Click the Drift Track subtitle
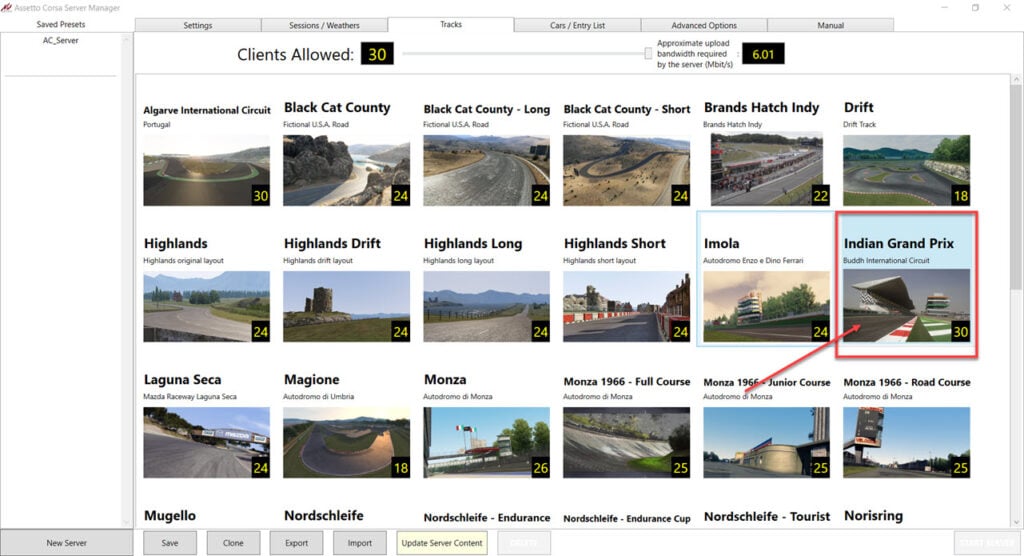 click(859, 124)
